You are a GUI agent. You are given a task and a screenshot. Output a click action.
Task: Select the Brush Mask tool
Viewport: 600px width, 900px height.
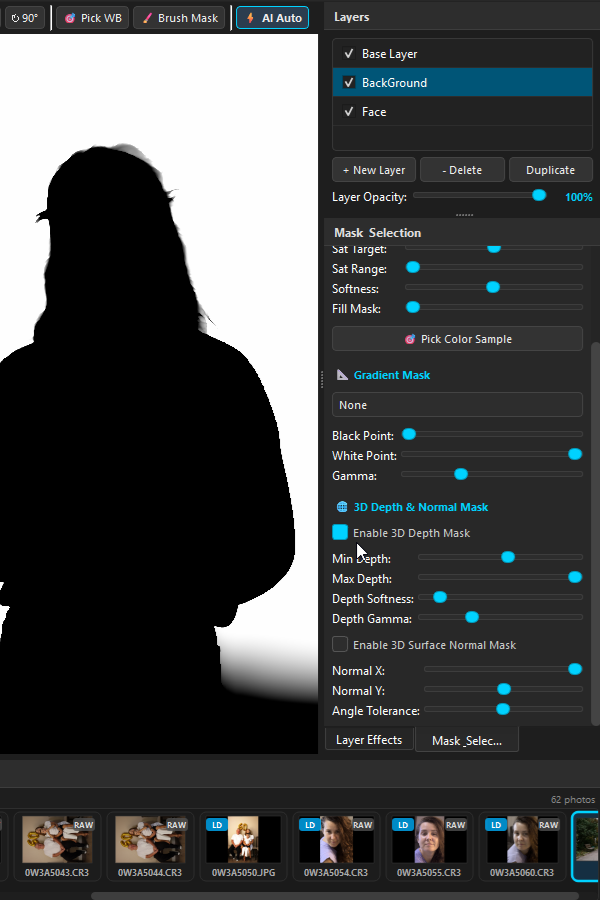(179, 18)
